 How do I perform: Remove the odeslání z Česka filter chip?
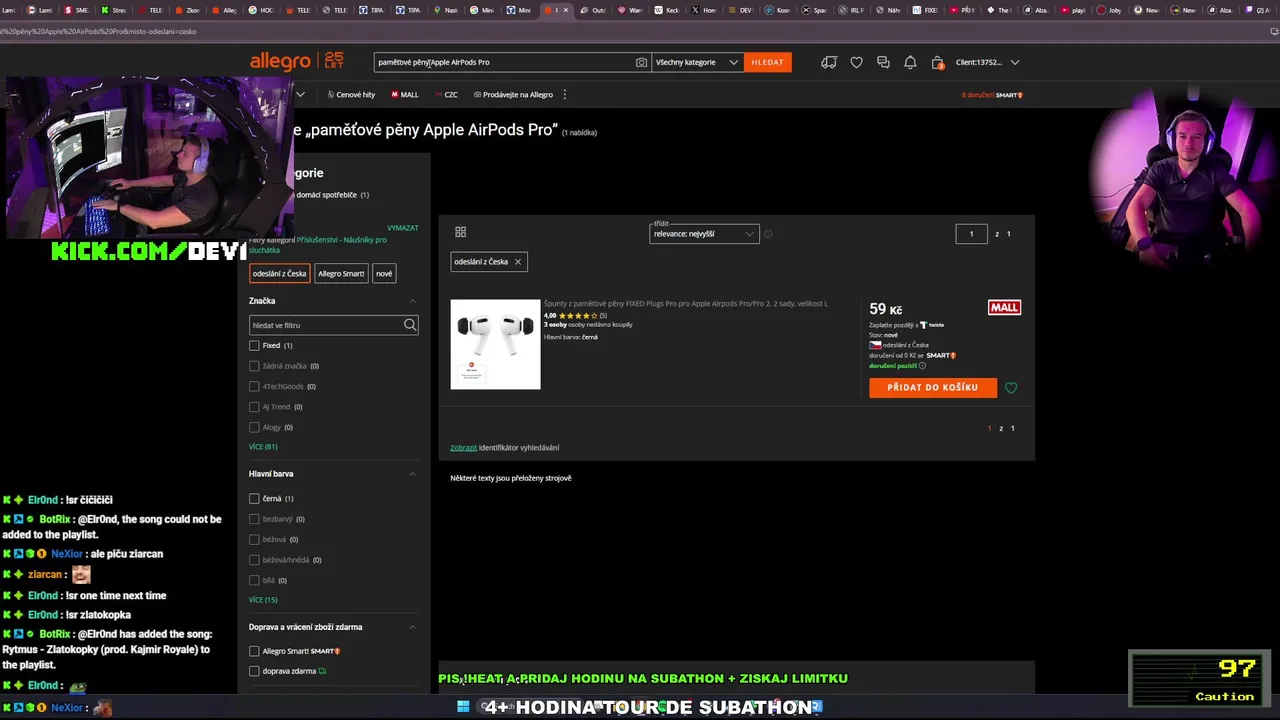coord(518,262)
